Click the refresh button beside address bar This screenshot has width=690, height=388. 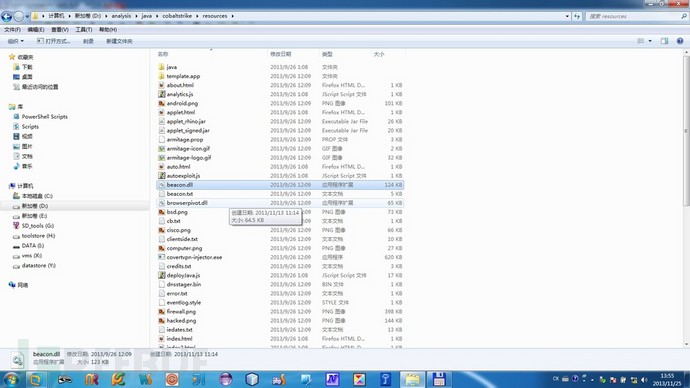pyautogui.click(x=577, y=16)
